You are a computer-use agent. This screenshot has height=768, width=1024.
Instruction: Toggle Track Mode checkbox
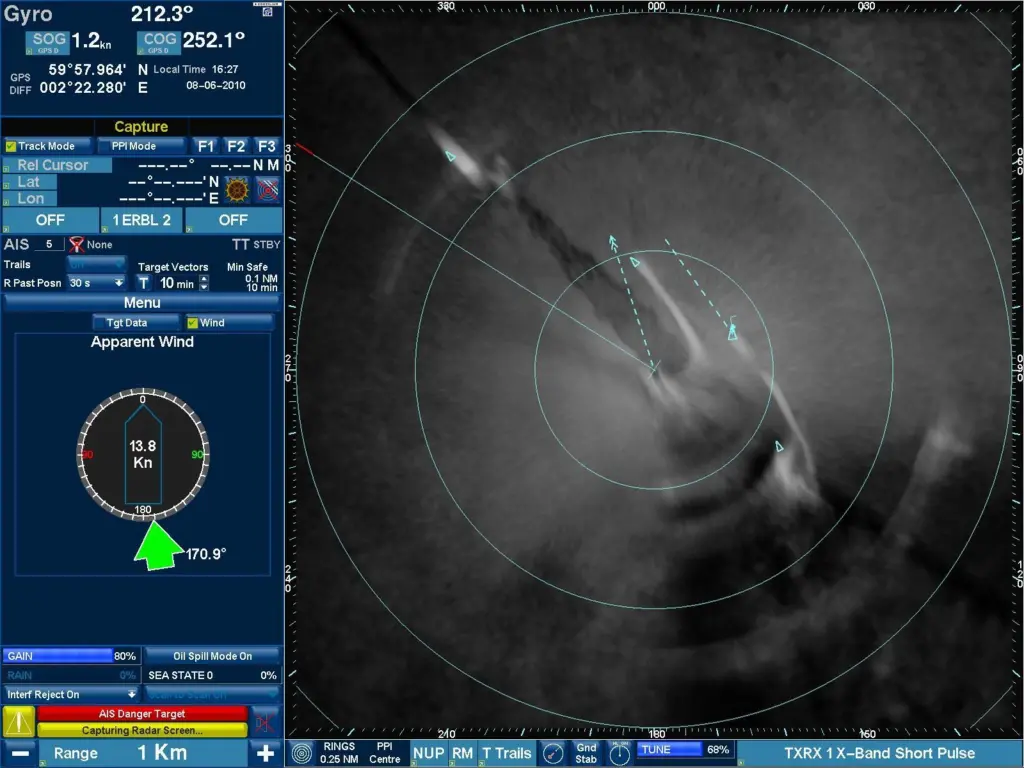pos(47,146)
